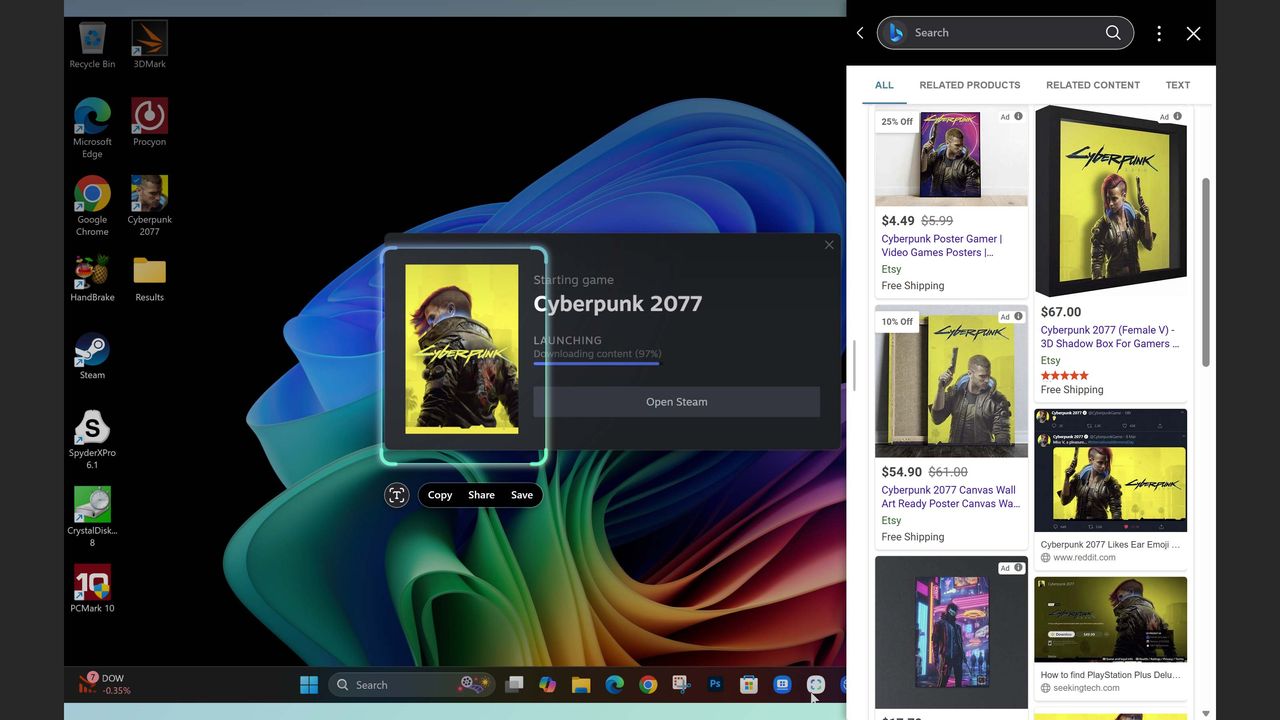Viewport: 1280px width, 720px height.
Task: Open File Explorer from the taskbar
Action: point(581,685)
